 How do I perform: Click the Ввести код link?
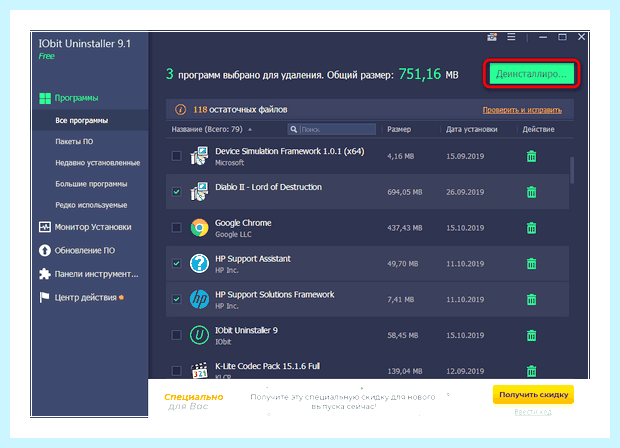point(533,412)
